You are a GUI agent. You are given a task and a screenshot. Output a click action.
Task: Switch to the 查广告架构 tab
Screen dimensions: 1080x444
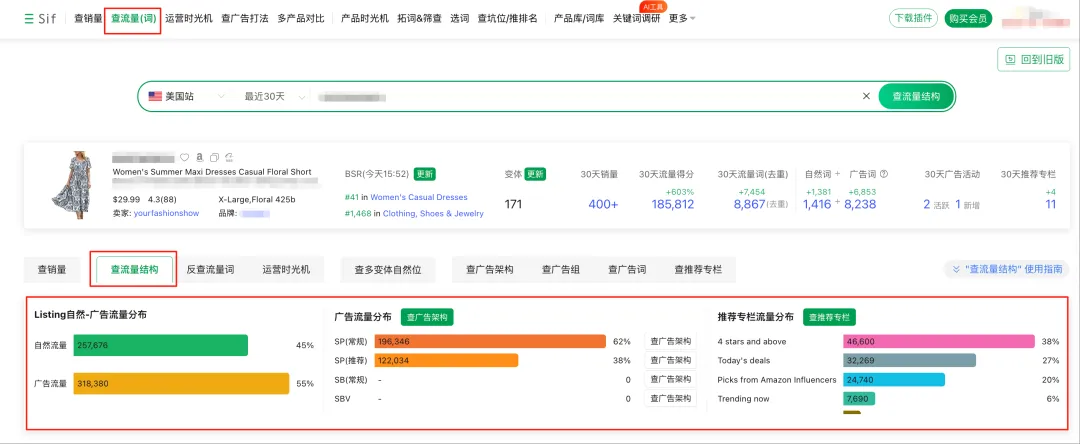pyautogui.click(x=489, y=270)
